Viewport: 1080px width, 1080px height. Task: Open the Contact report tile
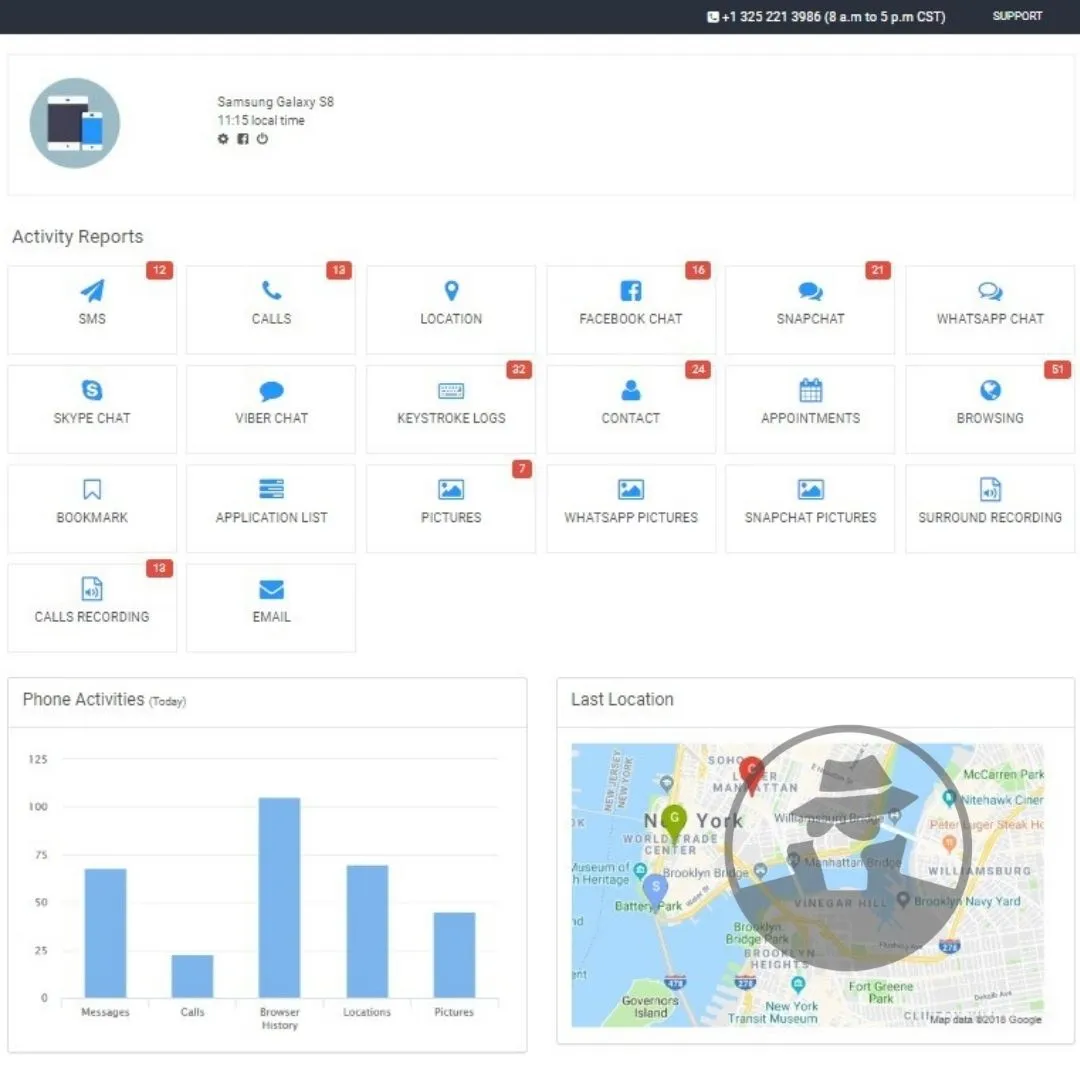point(630,409)
